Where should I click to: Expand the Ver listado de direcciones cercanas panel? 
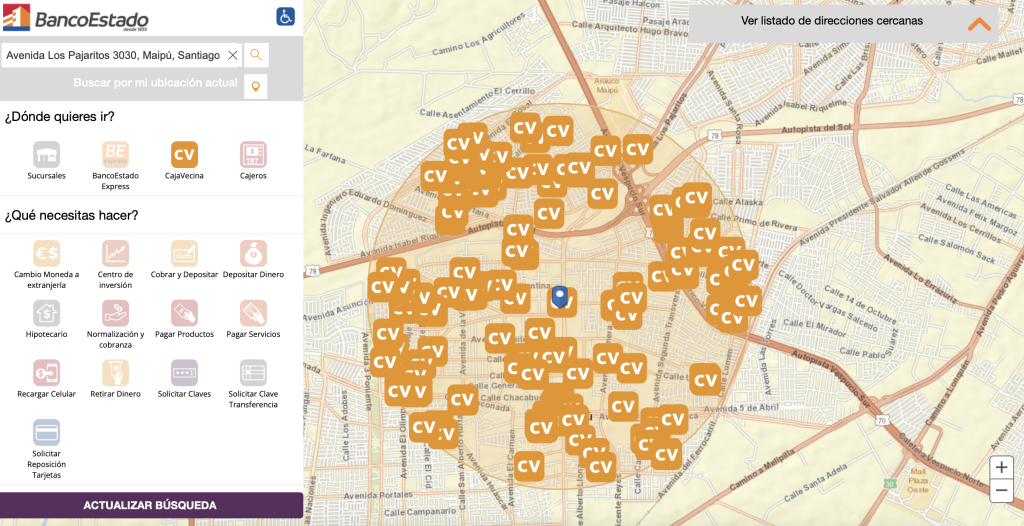[x=844, y=24]
